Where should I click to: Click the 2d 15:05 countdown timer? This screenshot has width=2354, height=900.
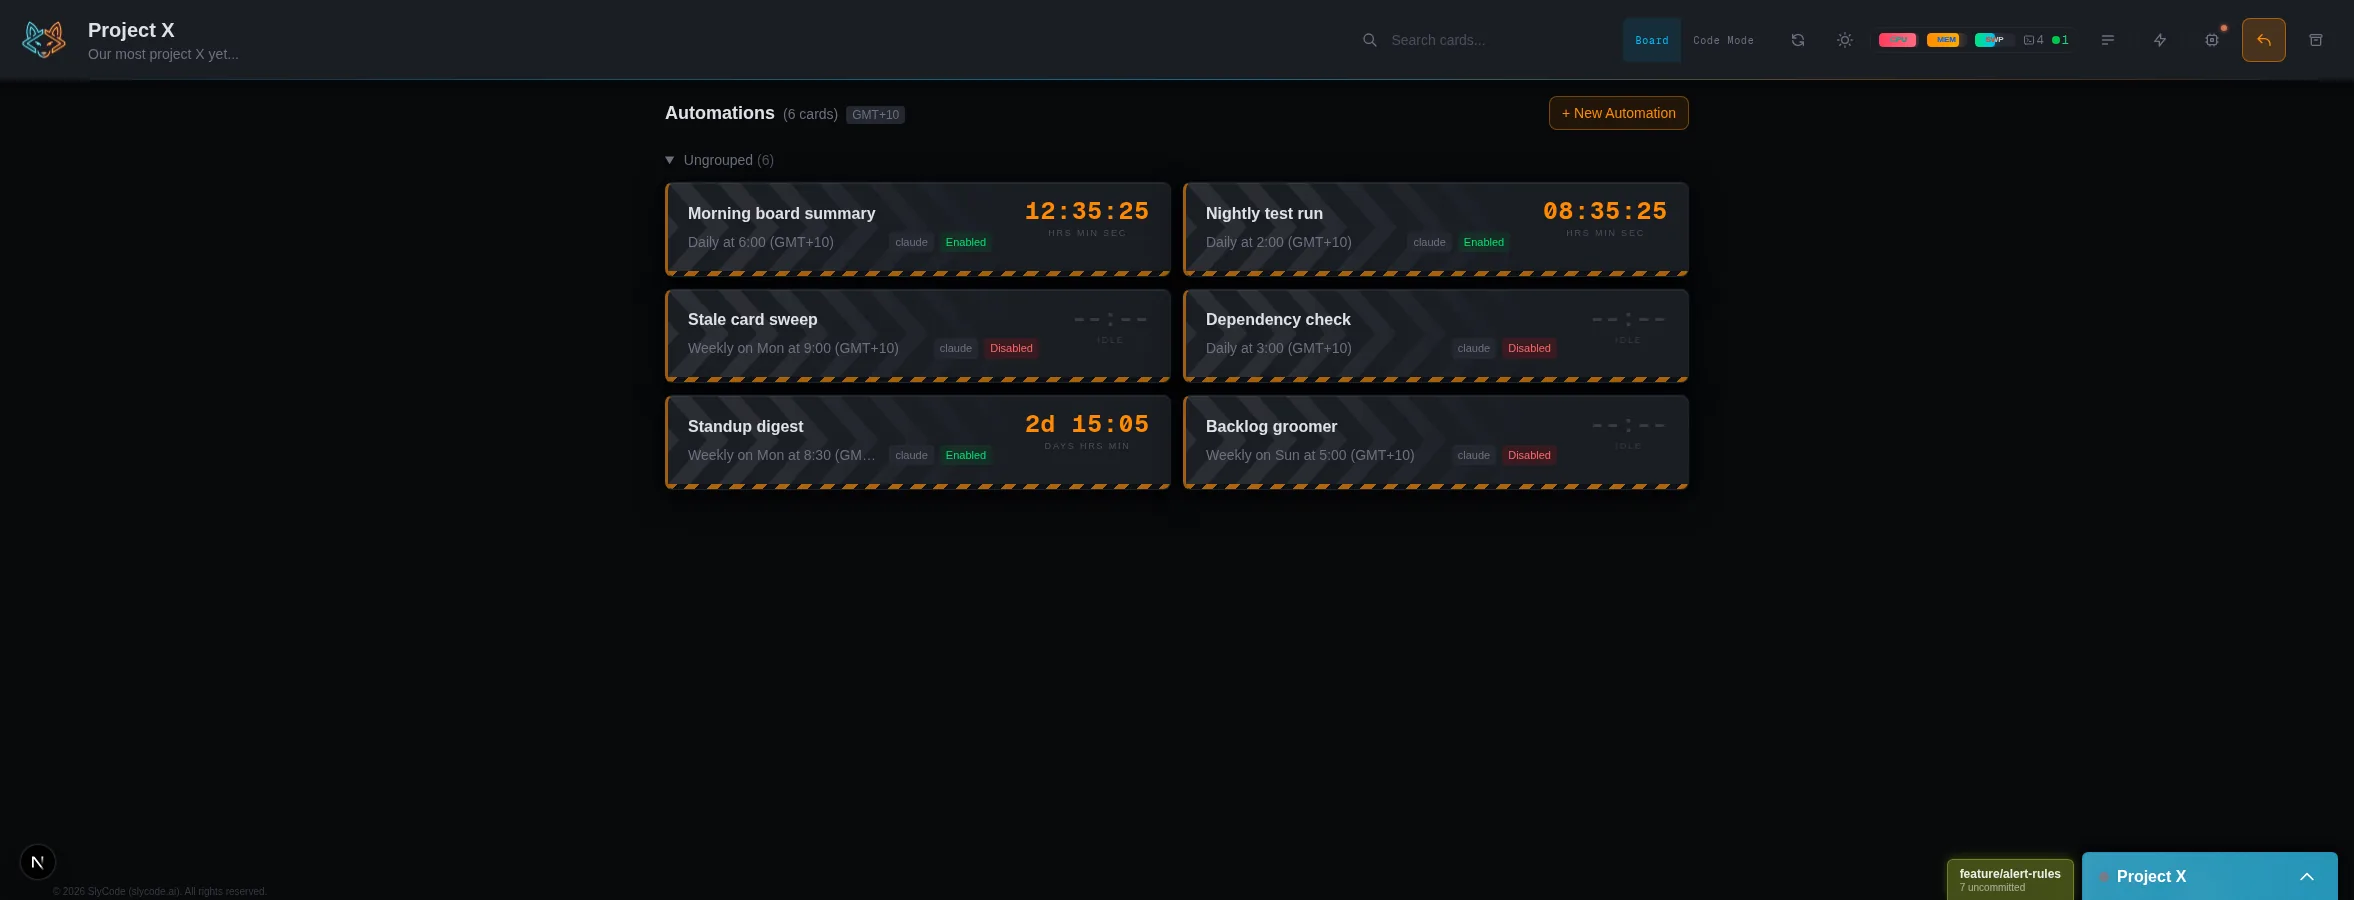click(1087, 425)
